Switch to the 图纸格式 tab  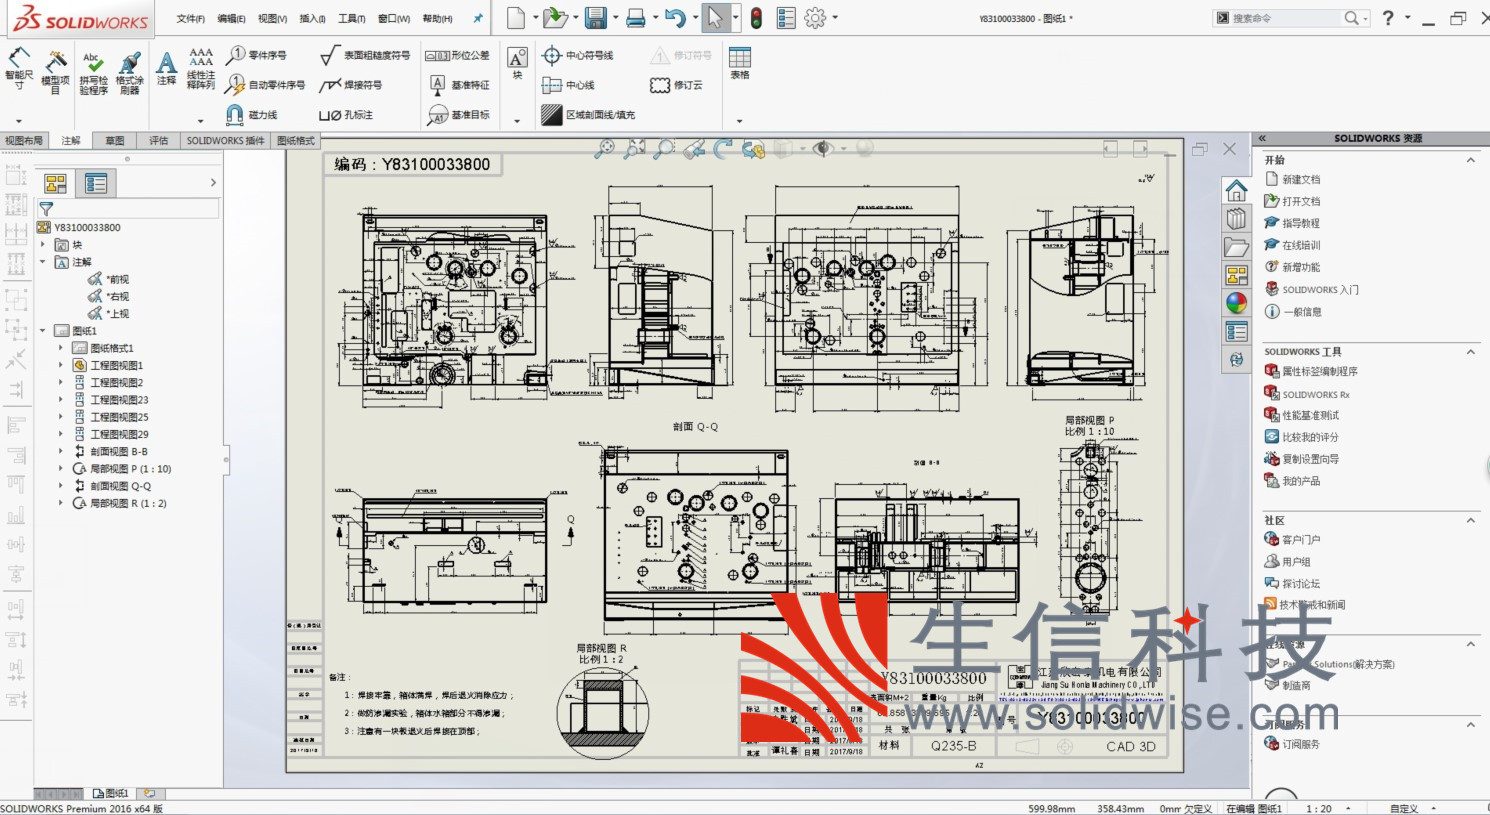[296, 141]
